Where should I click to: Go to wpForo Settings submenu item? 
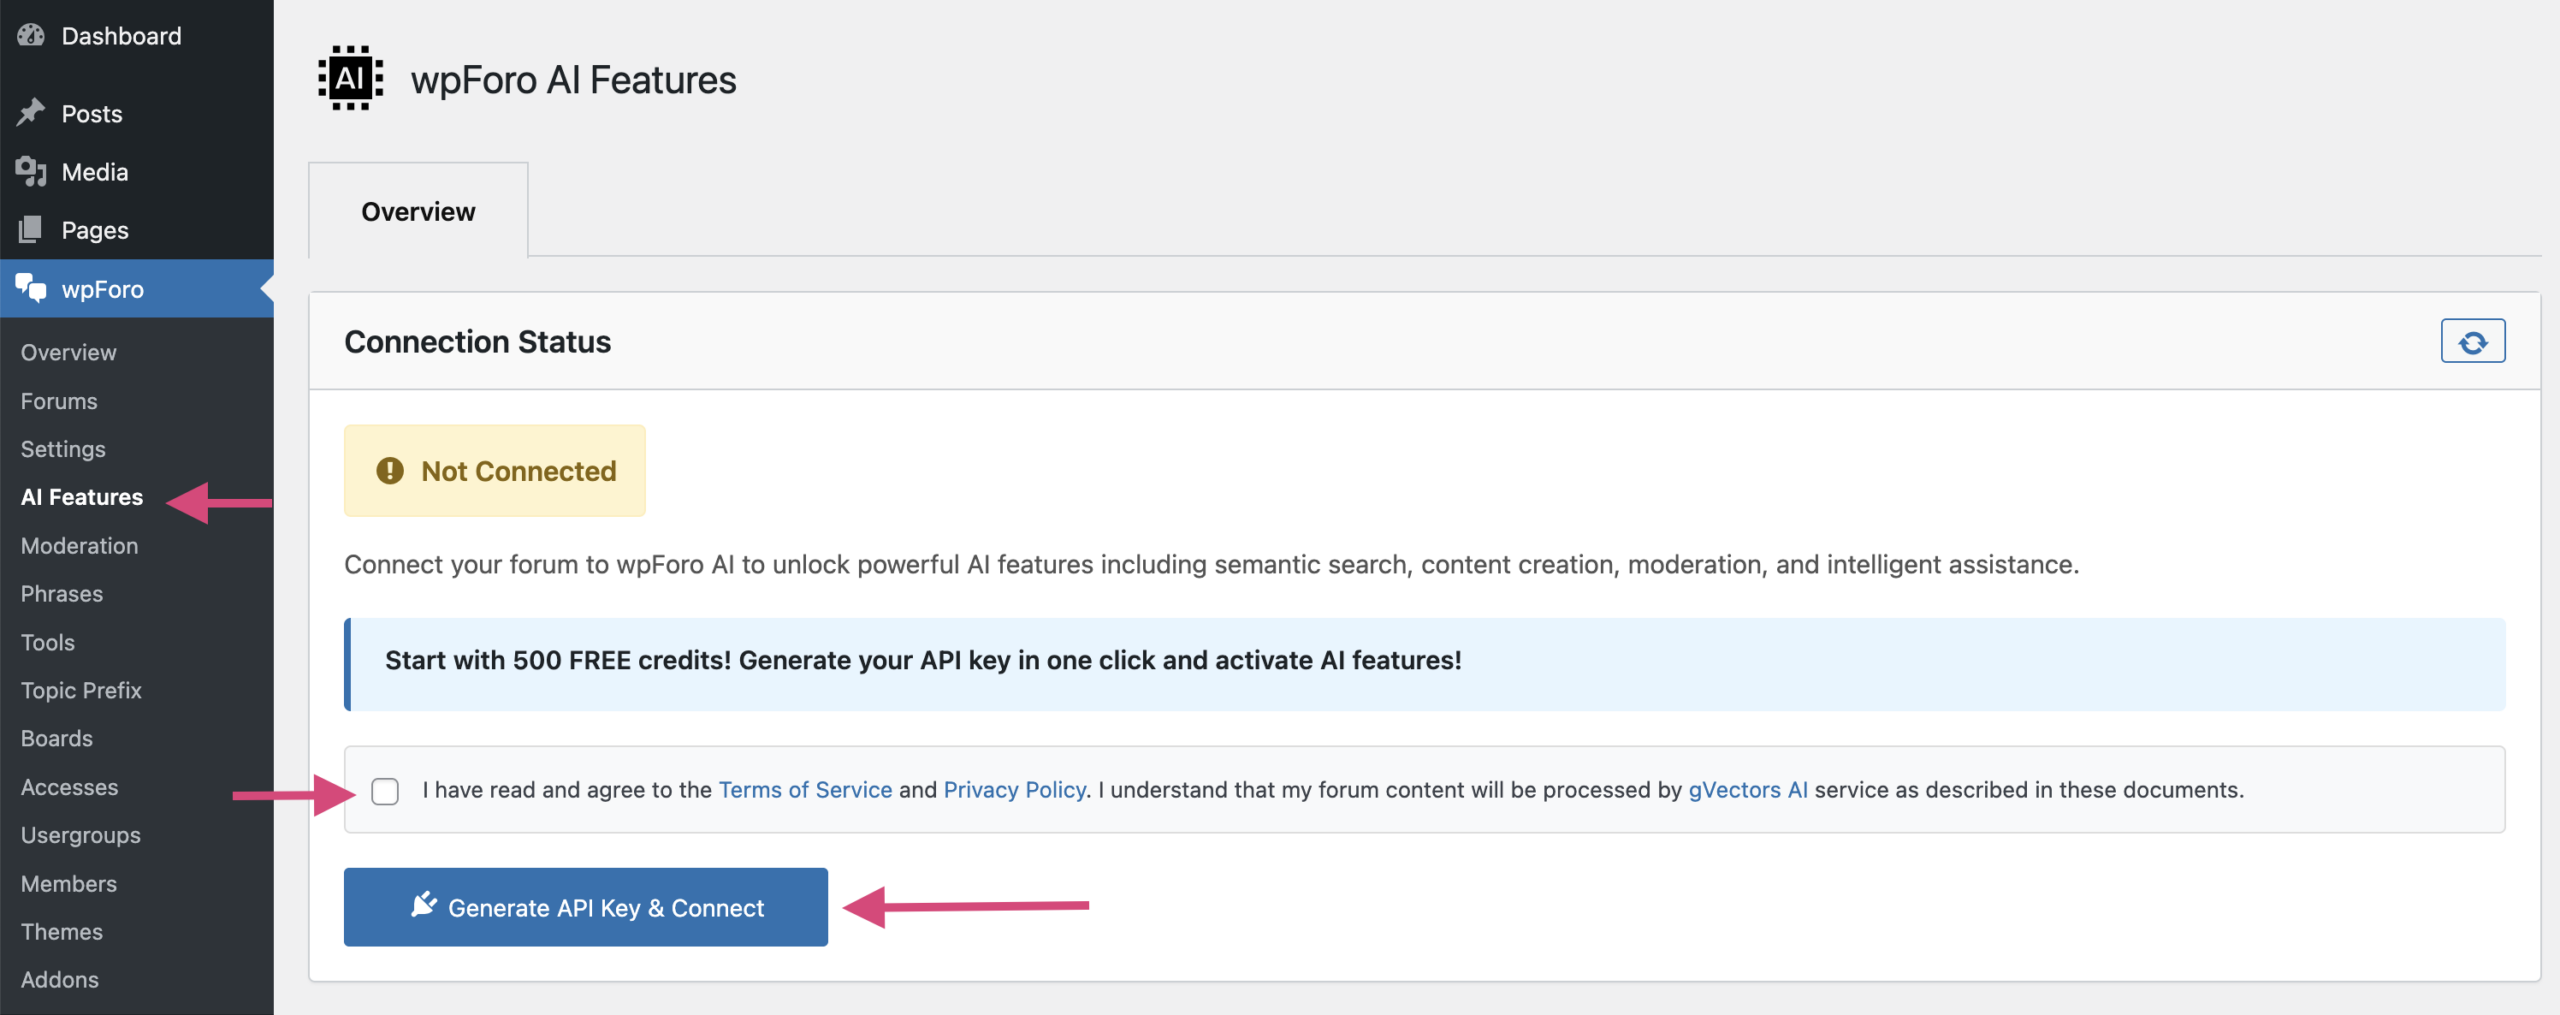(x=63, y=449)
